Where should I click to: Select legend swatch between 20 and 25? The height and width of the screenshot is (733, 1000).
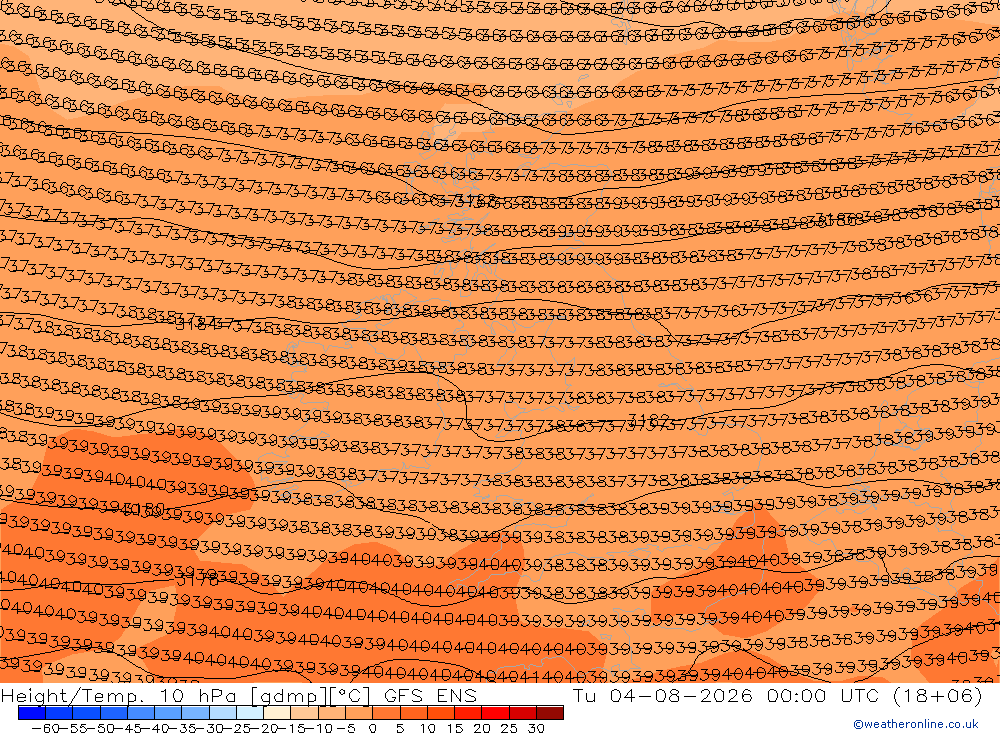(496, 713)
